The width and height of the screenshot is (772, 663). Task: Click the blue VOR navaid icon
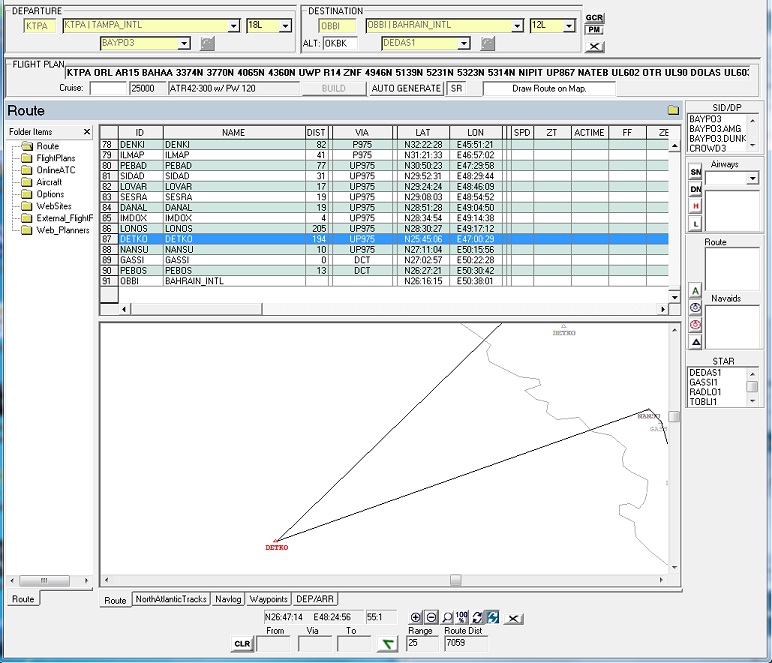(x=695, y=308)
